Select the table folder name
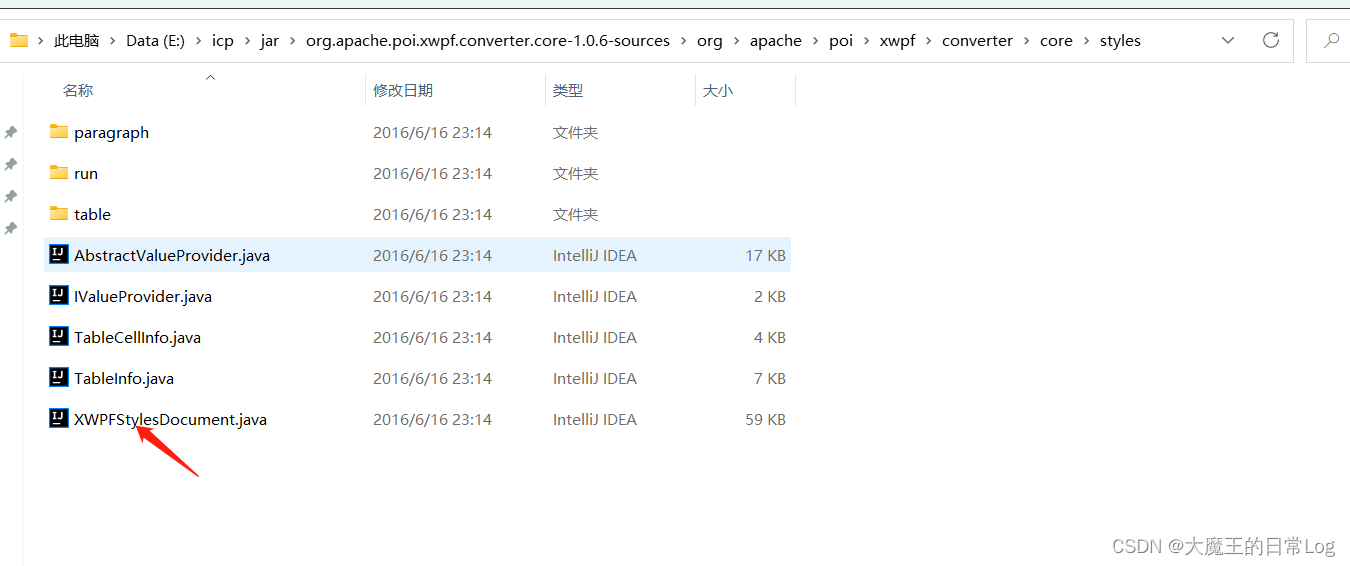Screen dimensions: 1350x566 tap(92, 214)
